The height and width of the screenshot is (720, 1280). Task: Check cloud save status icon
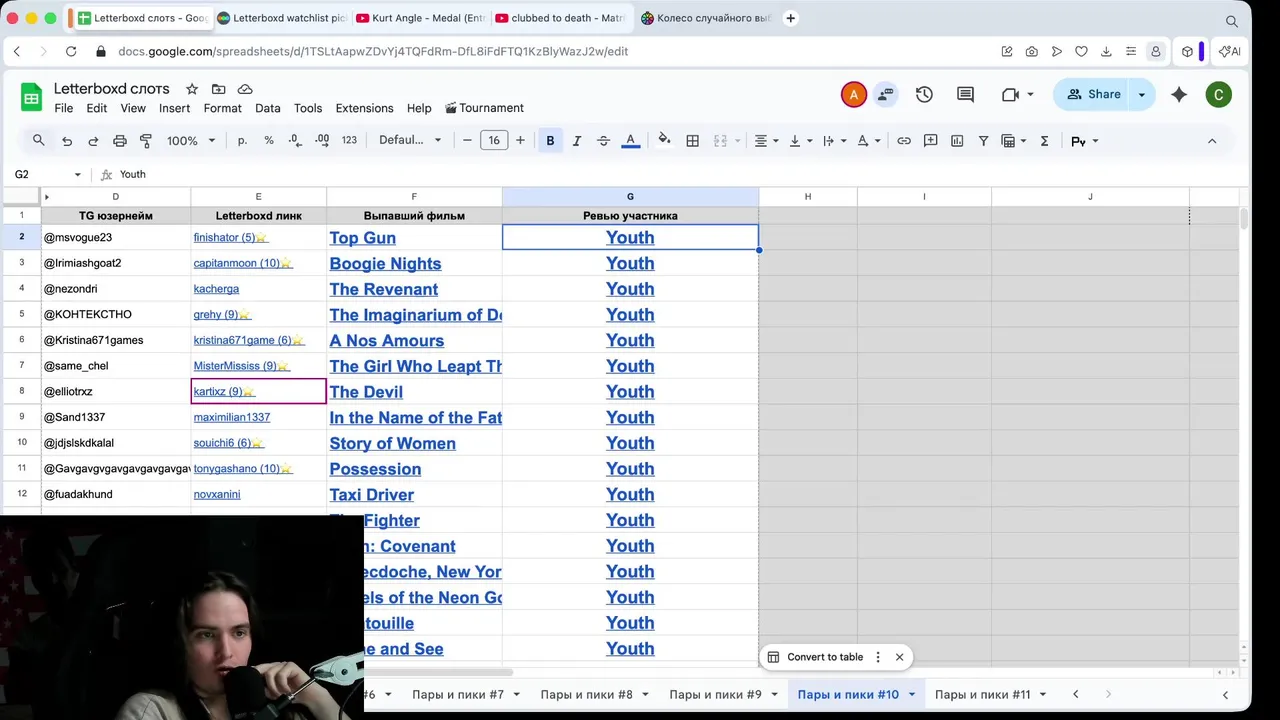point(245,89)
